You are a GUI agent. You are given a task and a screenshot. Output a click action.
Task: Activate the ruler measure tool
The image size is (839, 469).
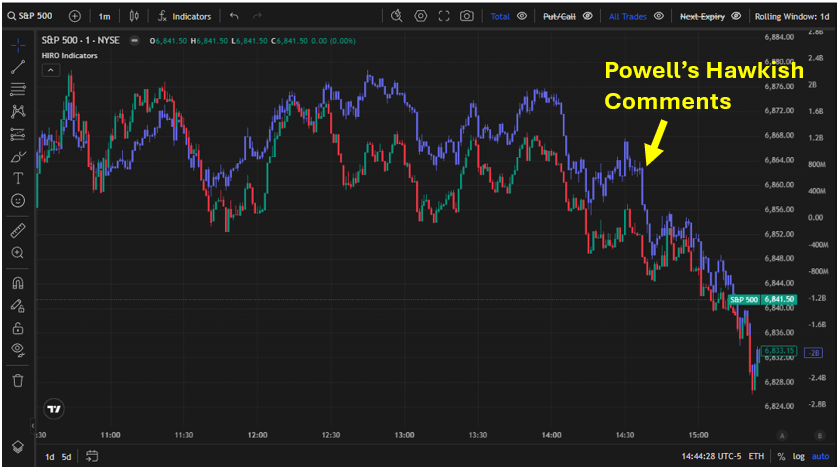point(18,230)
